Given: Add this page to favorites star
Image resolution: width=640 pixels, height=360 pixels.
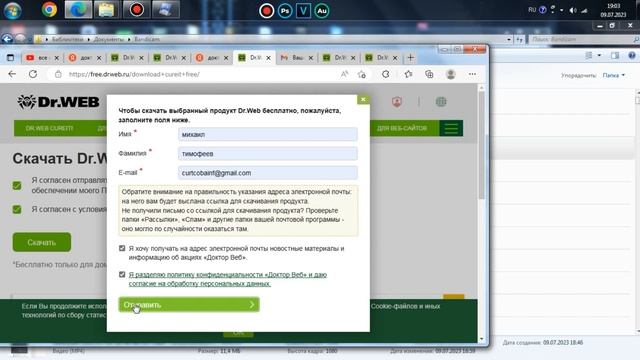Looking at the screenshot, I should coord(362,74).
